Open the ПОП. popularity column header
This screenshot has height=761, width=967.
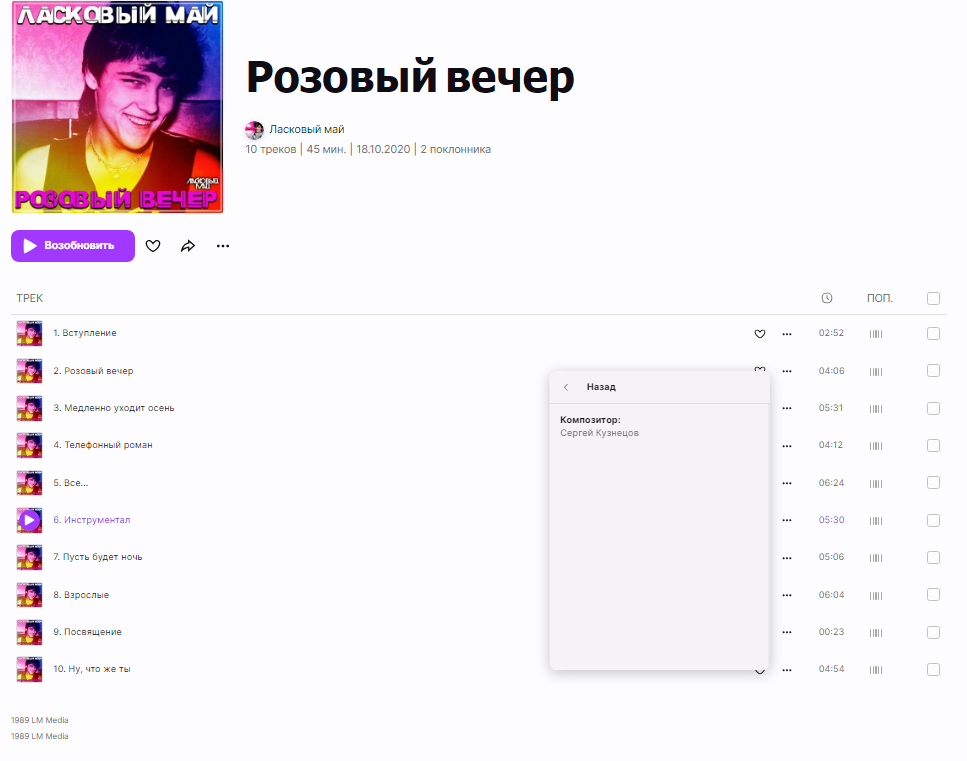(880, 298)
